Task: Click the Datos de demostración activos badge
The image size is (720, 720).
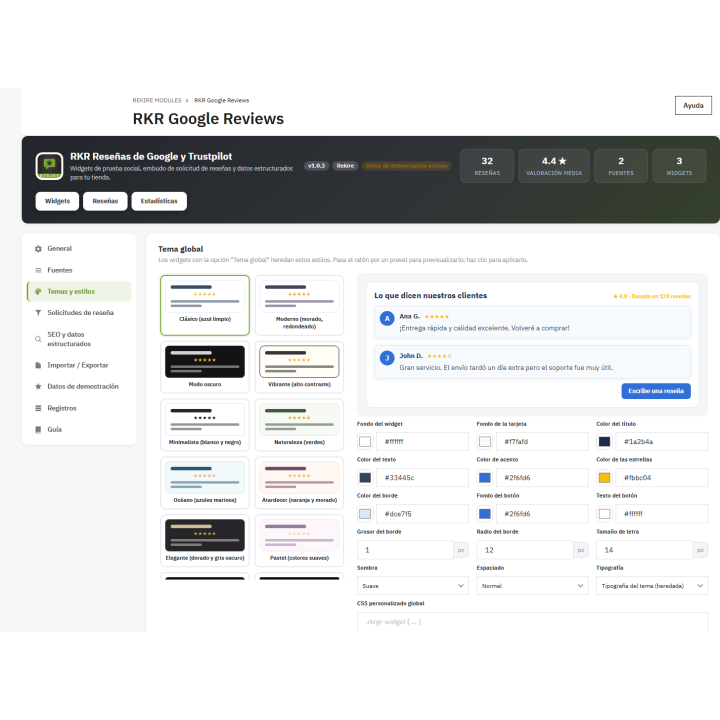Action: click(x=406, y=166)
